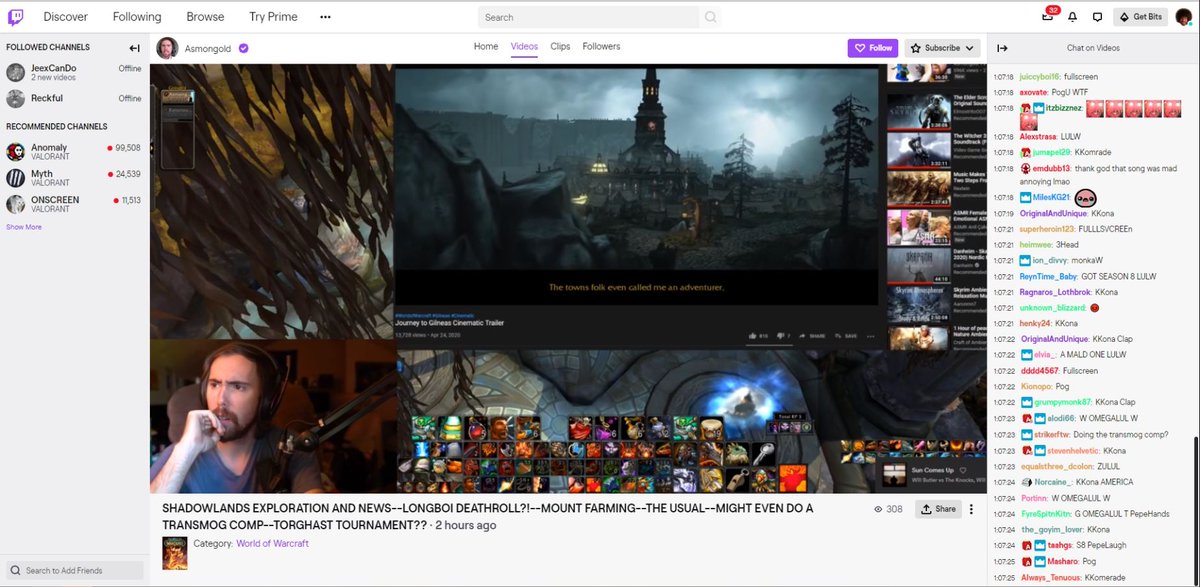
Task: Click username juiccyboi16 in chat
Action: (x=1040, y=76)
